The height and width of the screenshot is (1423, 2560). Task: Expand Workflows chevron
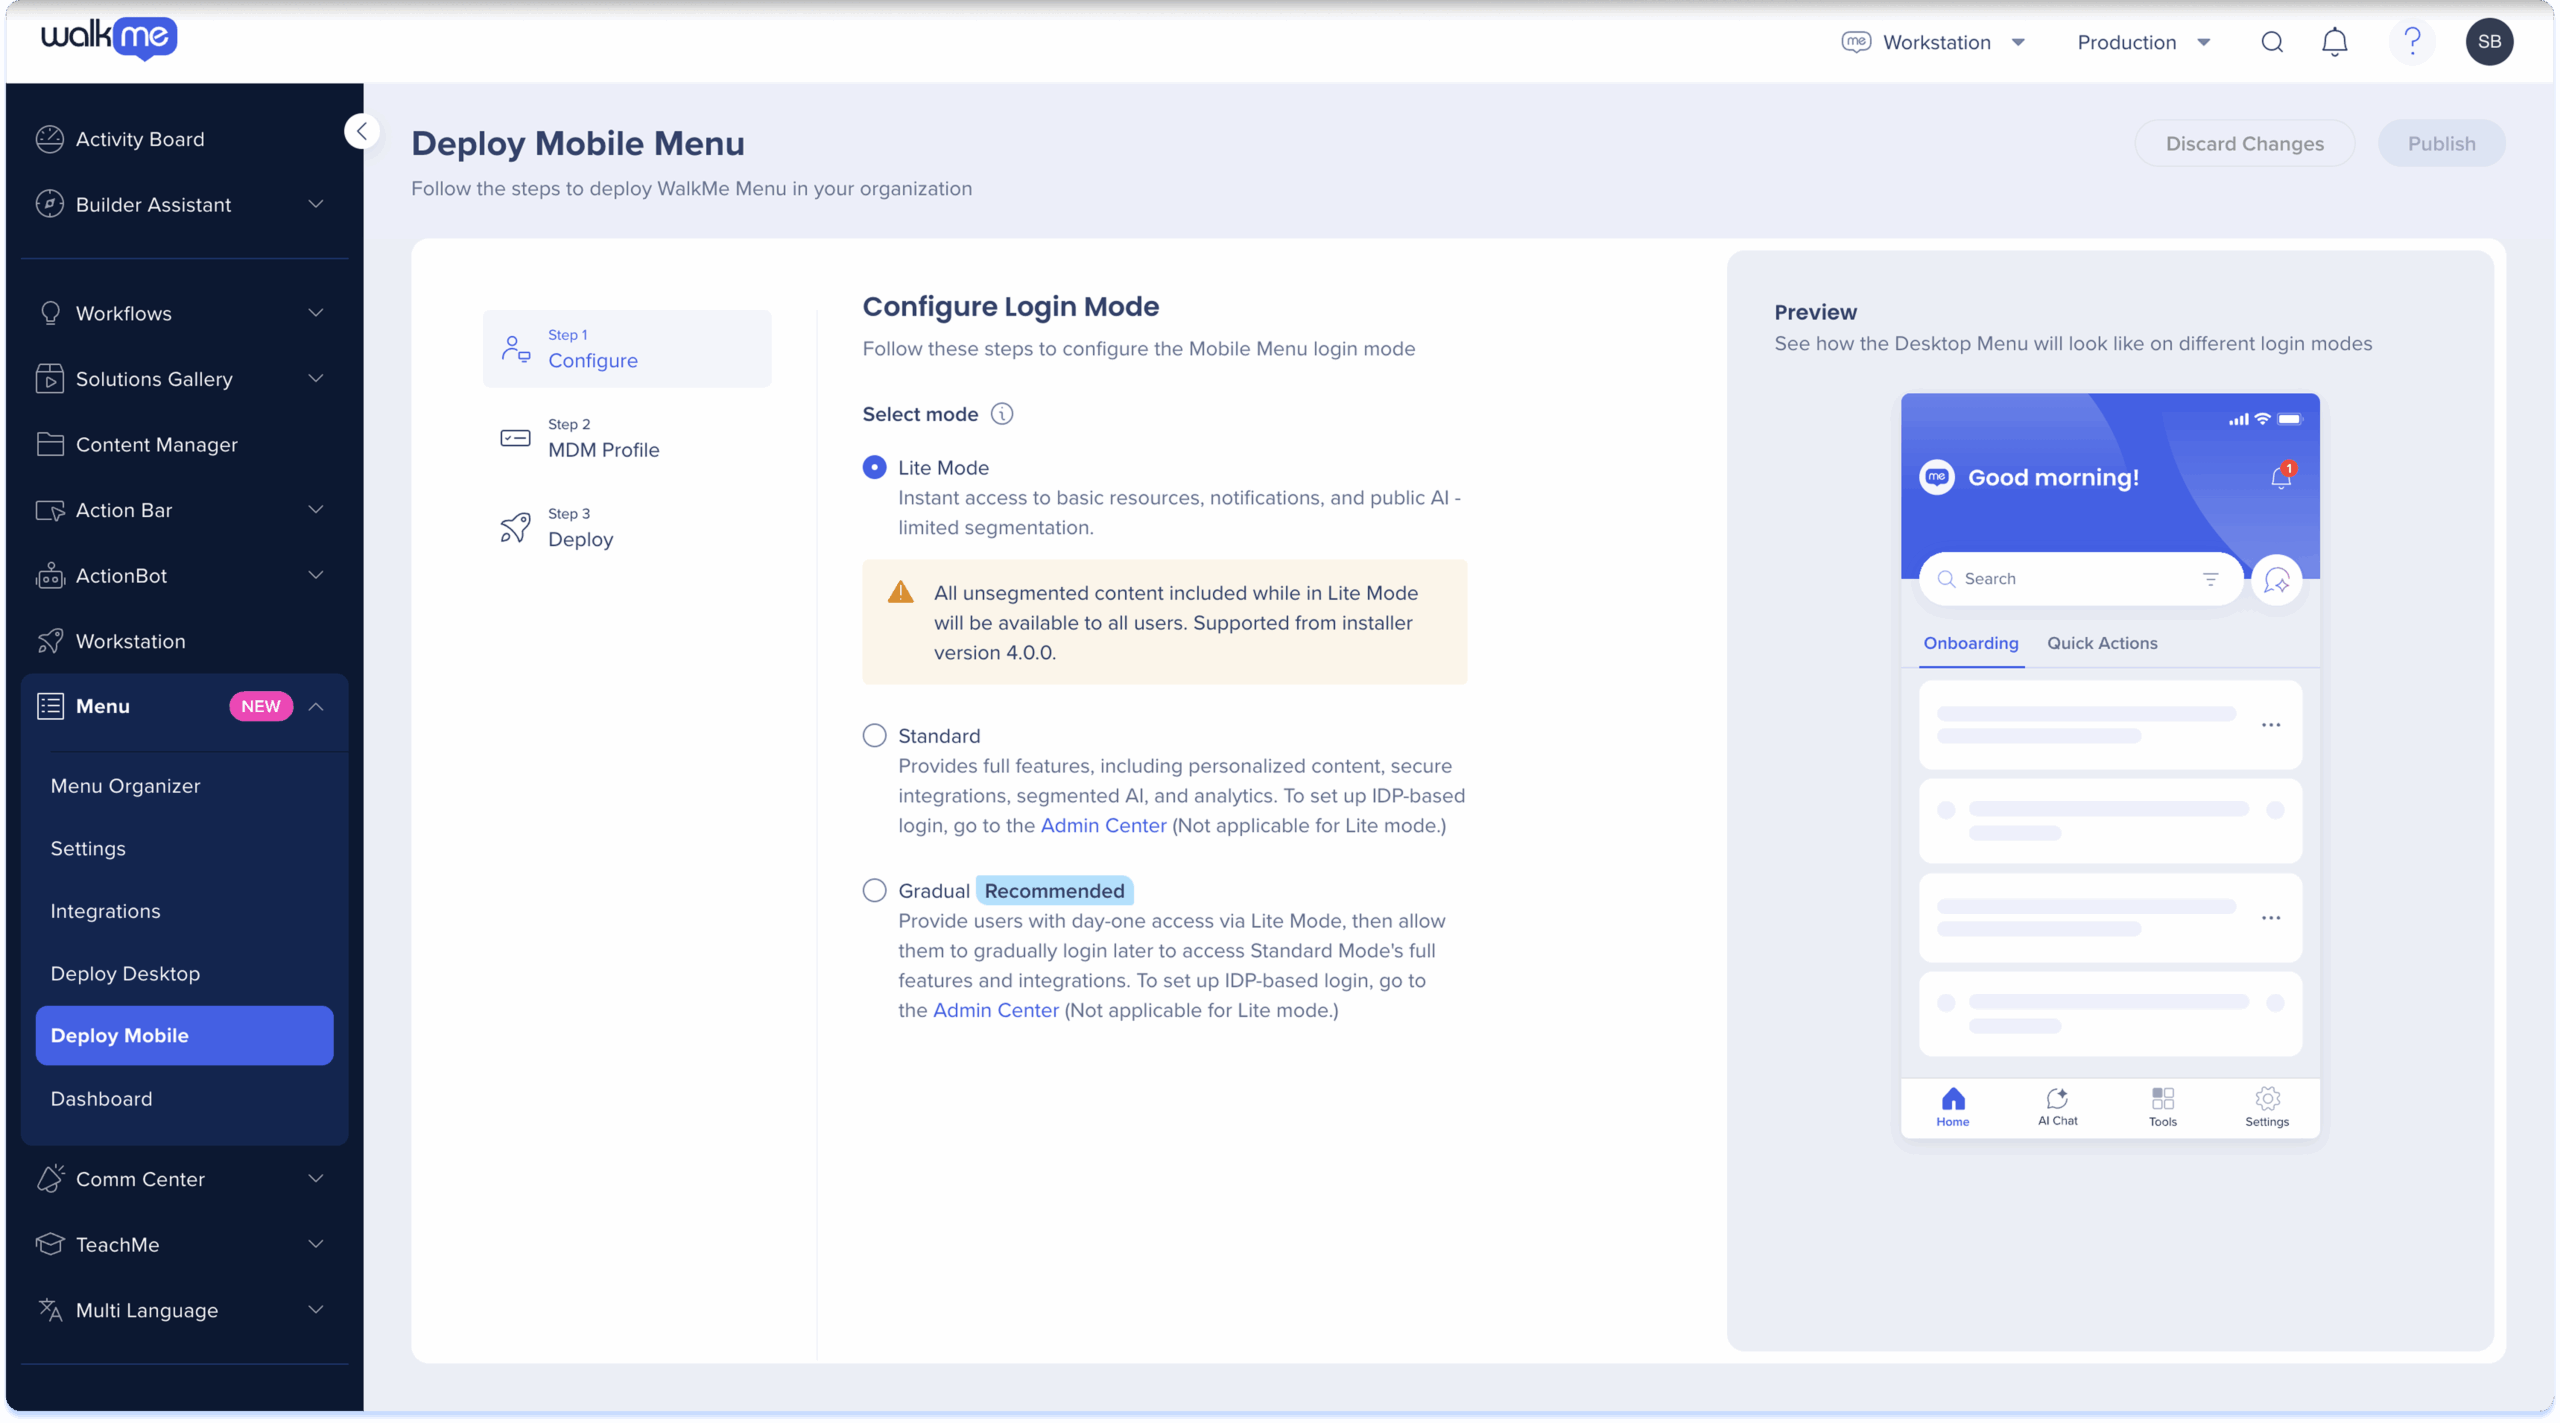(x=316, y=313)
